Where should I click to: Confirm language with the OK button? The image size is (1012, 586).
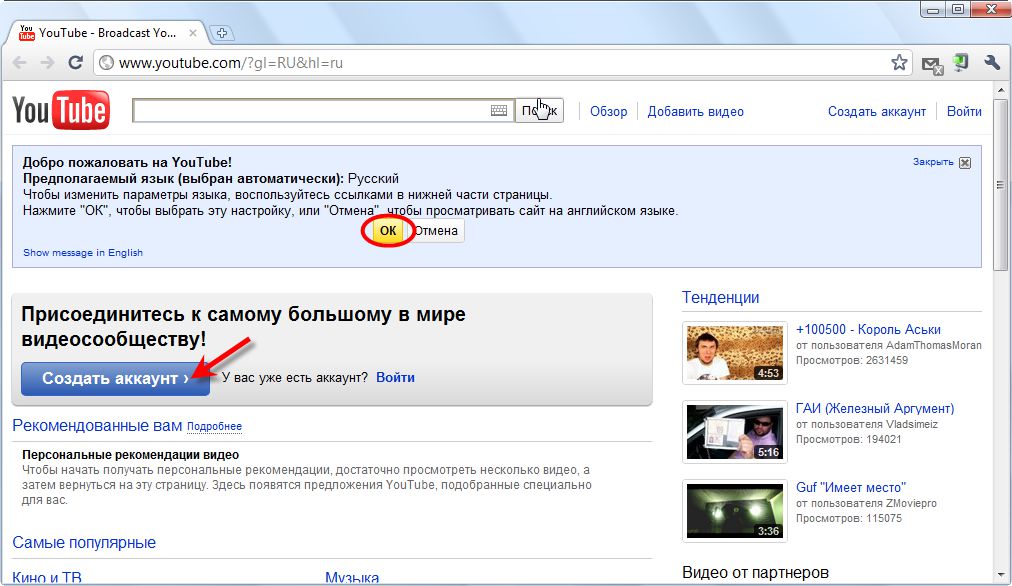[388, 230]
